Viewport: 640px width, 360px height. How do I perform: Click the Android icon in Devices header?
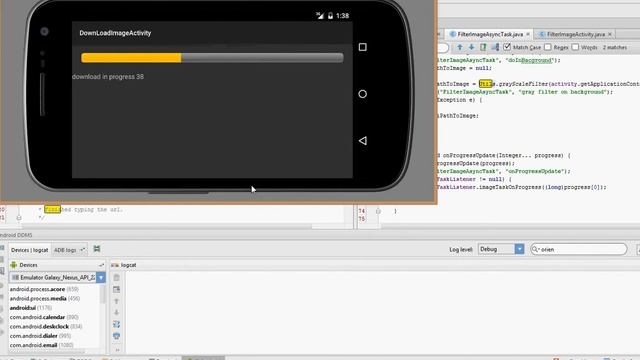(x=14, y=265)
